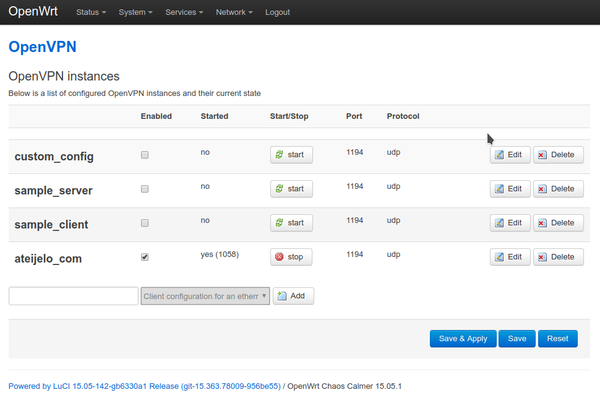Enable the custom_config checkbox
600x400 pixels.
(x=145, y=155)
